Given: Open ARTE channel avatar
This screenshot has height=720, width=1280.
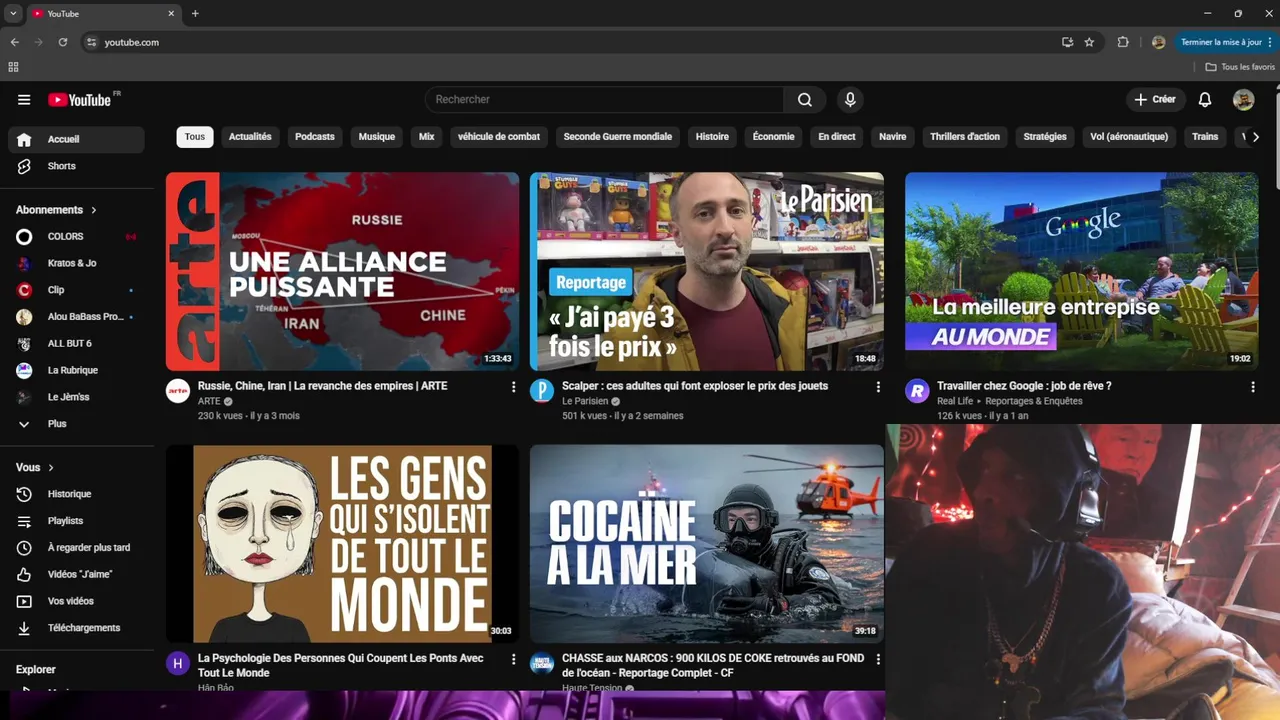Looking at the screenshot, I should pyautogui.click(x=178, y=391).
